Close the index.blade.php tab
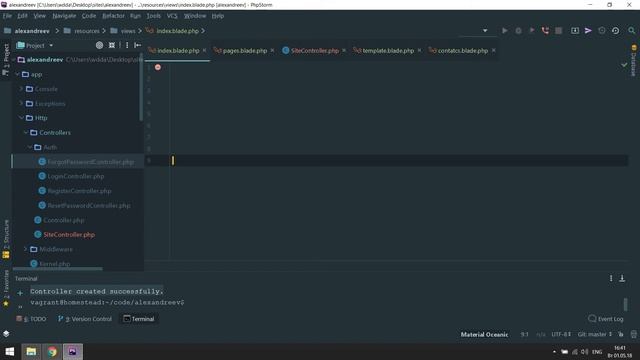The width and height of the screenshot is (640, 360). coord(204,50)
